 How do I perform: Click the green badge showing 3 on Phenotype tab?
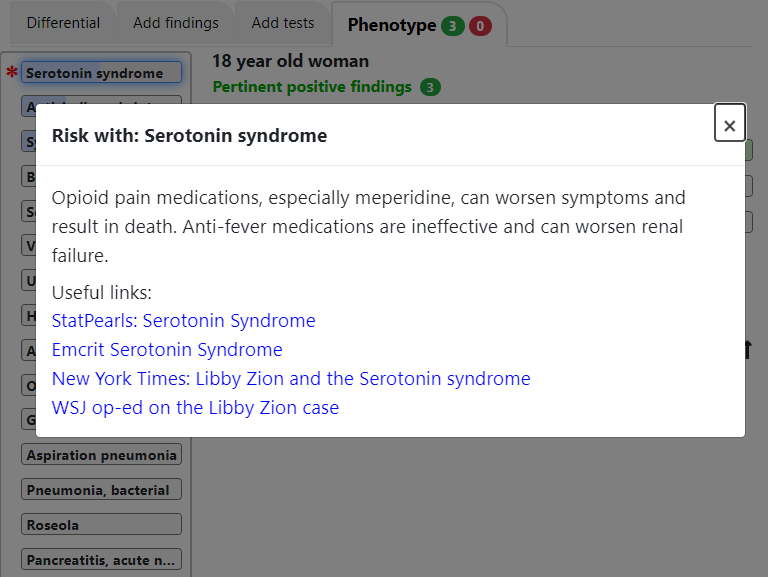453,26
